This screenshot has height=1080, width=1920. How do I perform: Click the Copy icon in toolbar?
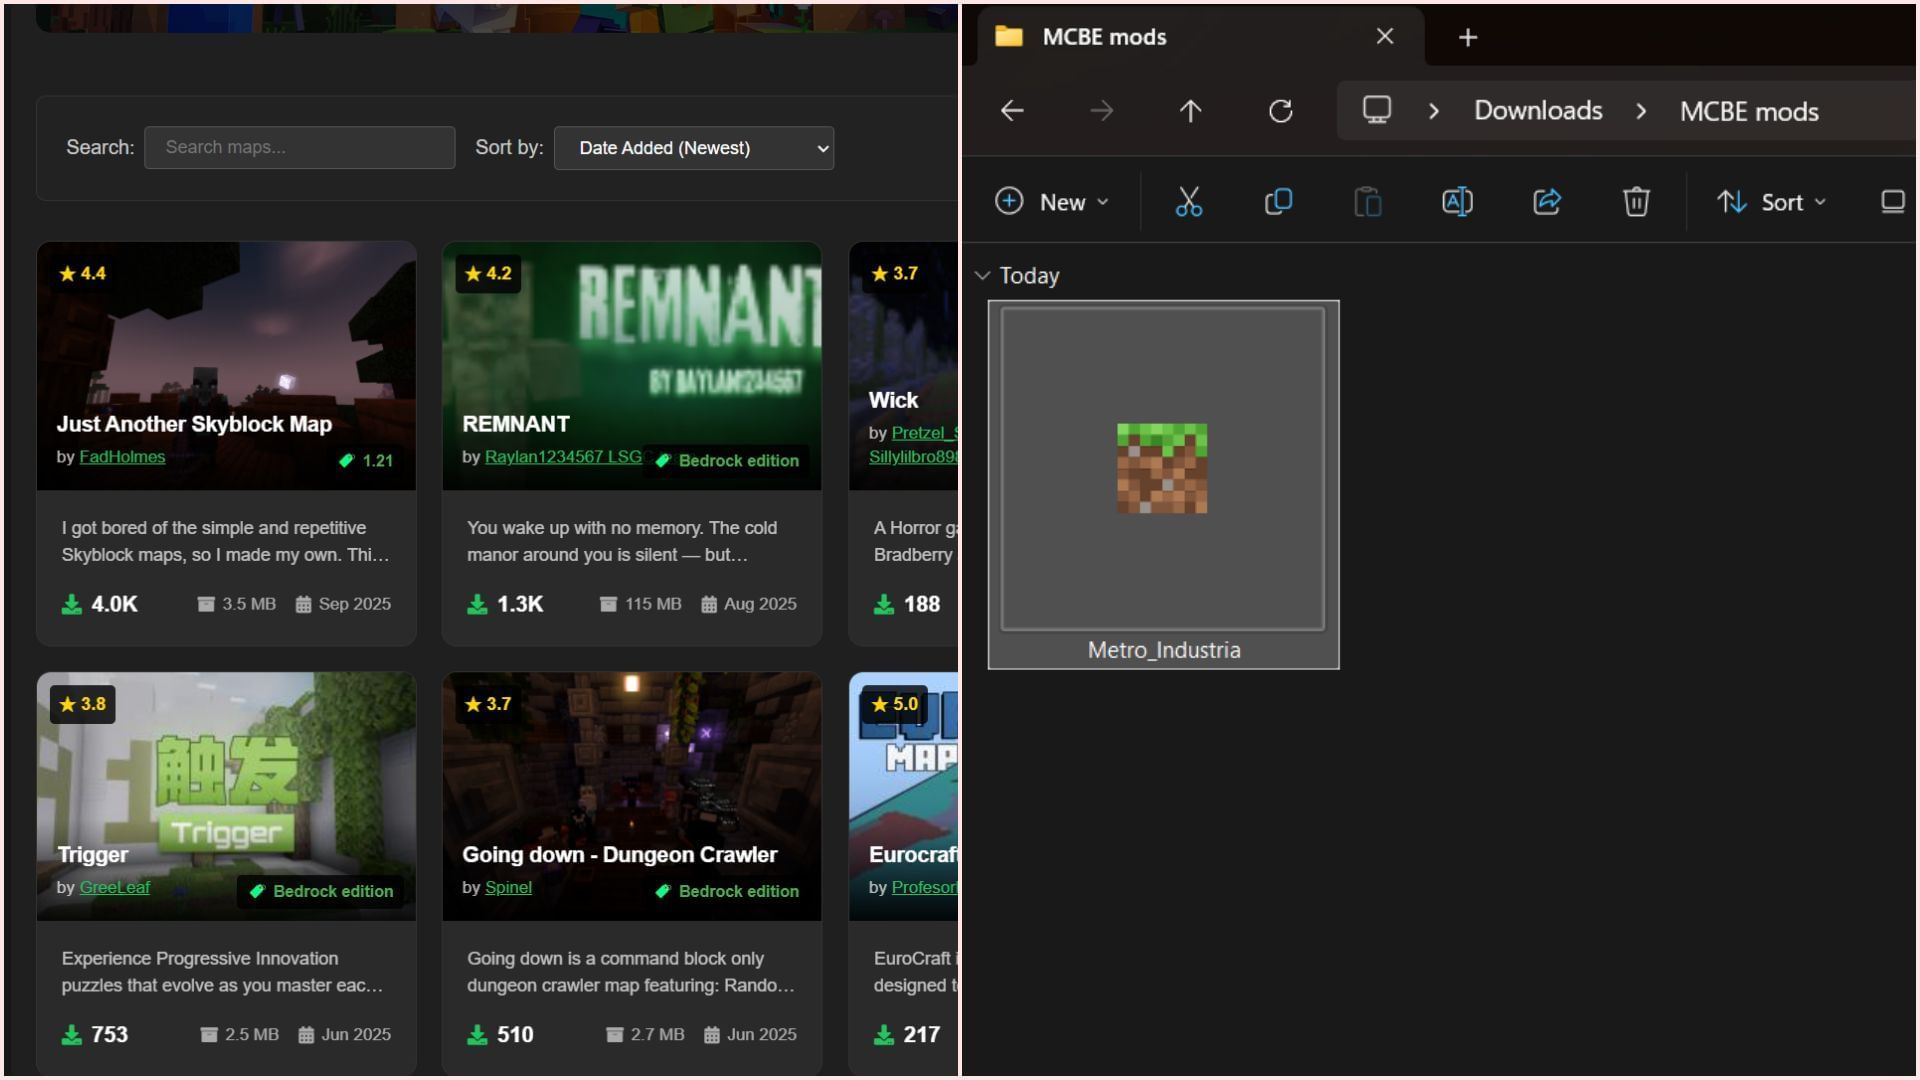pyautogui.click(x=1278, y=202)
